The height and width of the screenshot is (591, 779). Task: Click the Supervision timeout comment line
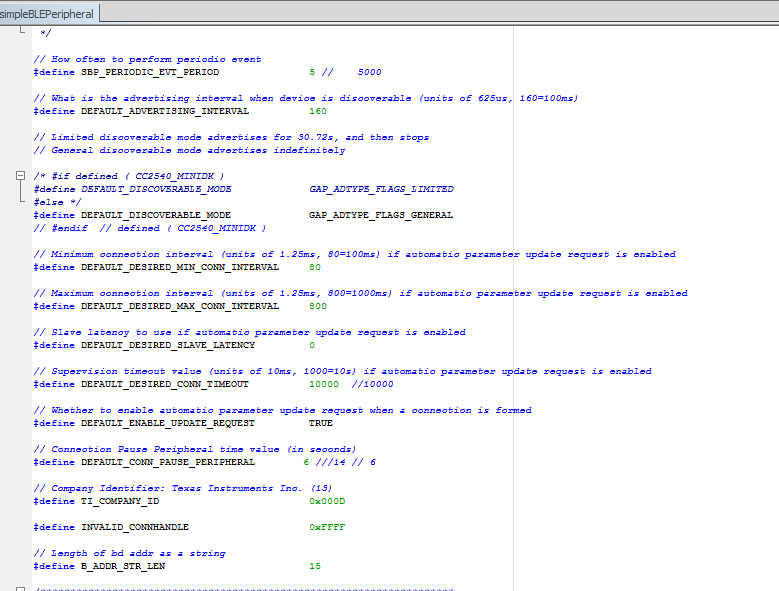pyautogui.click(x=342, y=371)
